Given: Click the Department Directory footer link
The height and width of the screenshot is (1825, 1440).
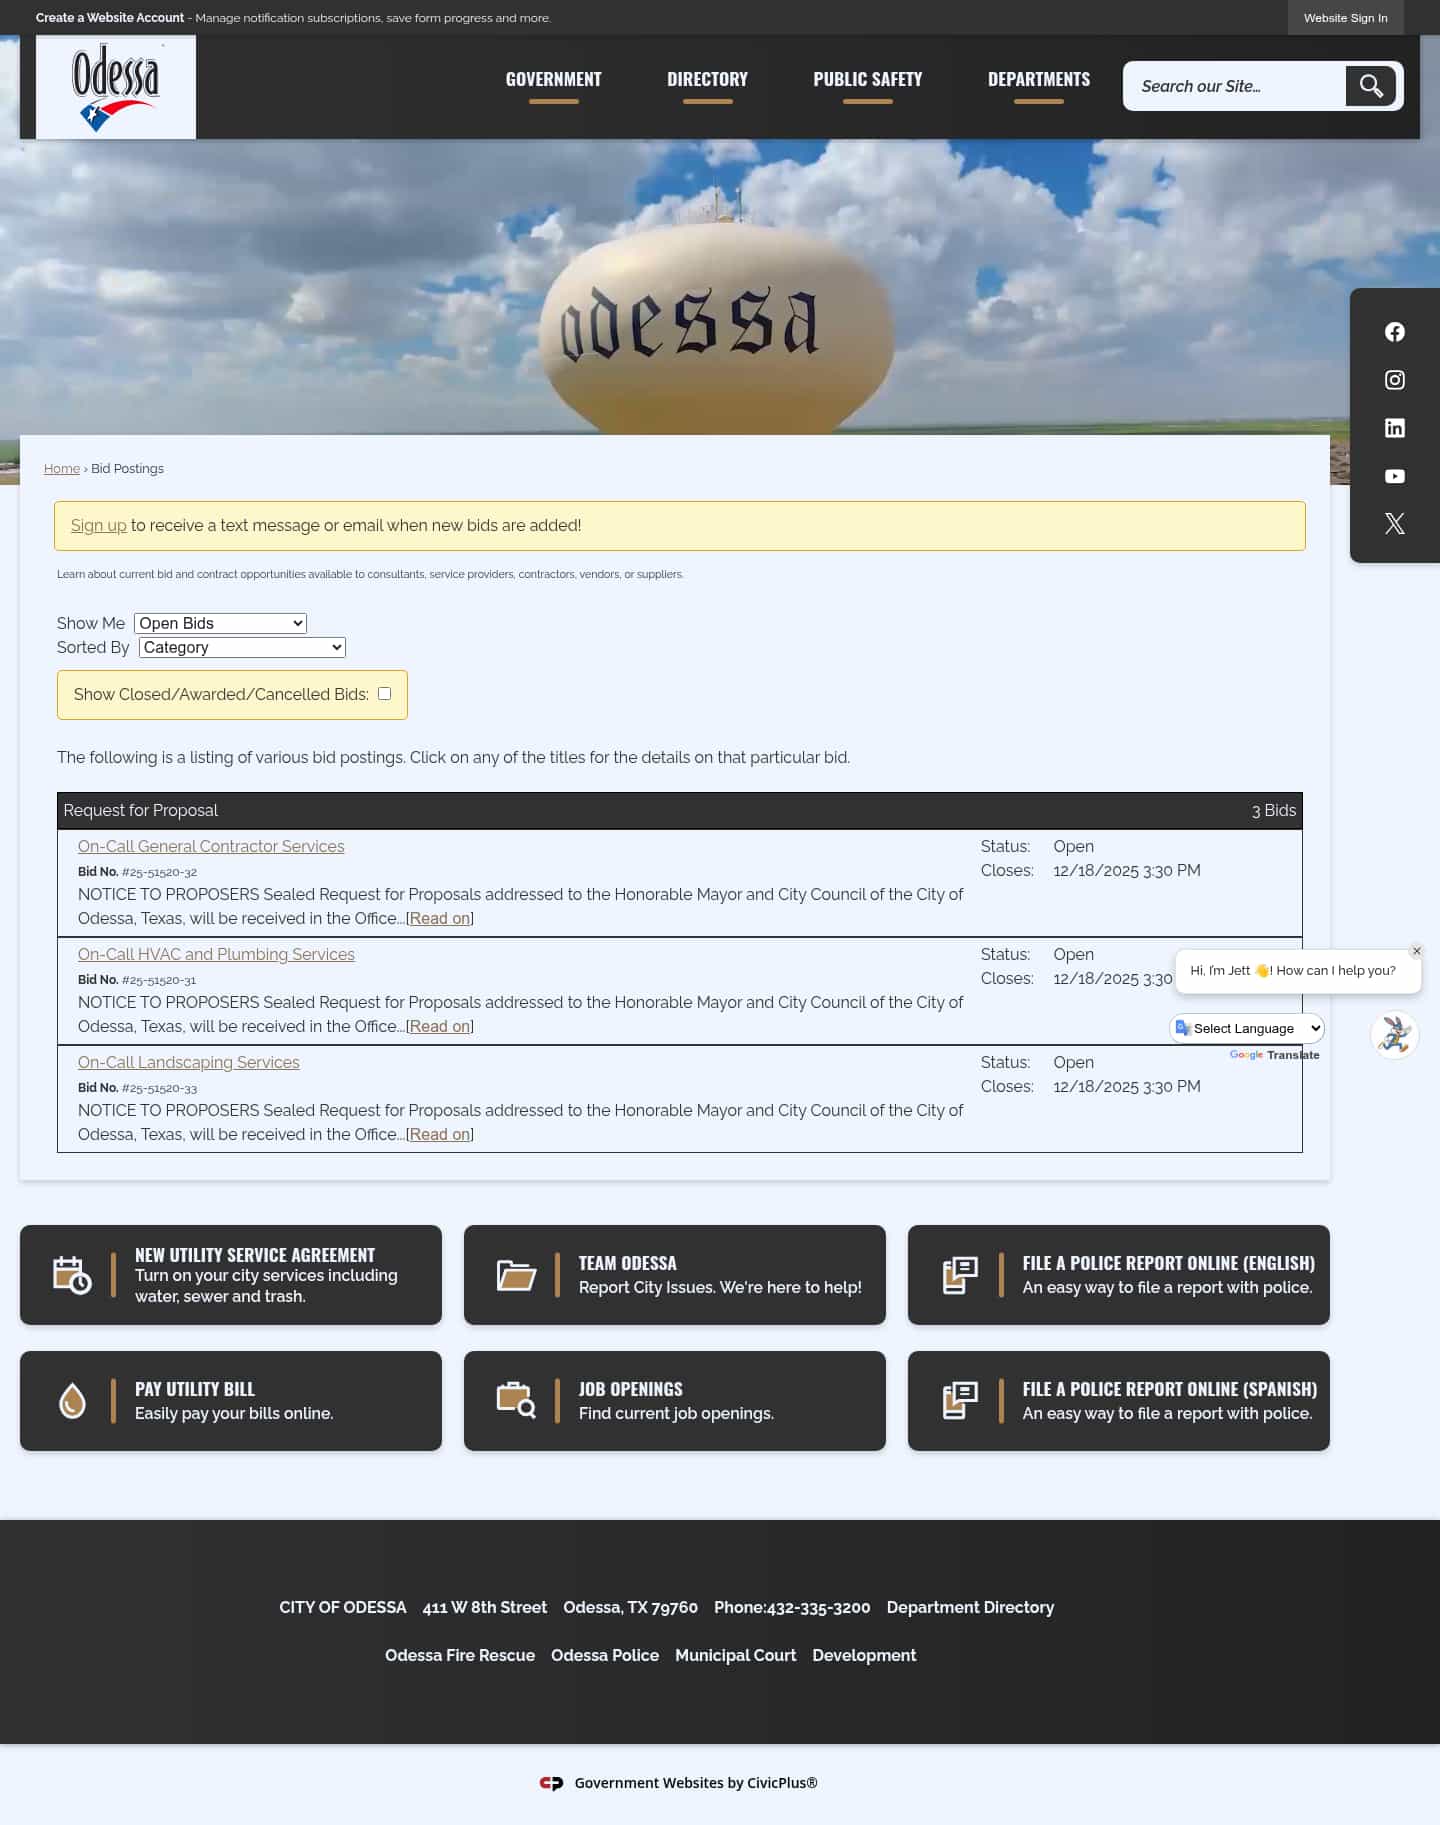Looking at the screenshot, I should coord(970,1607).
